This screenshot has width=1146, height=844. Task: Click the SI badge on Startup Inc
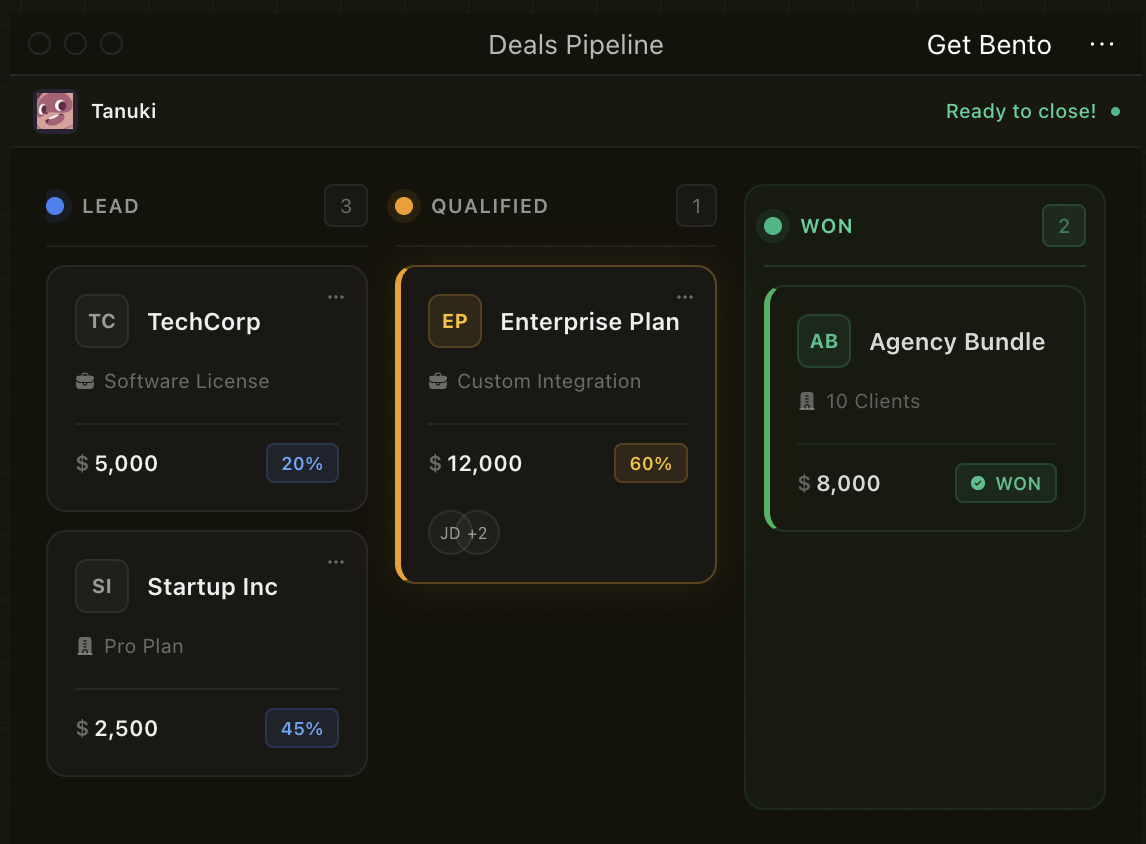pos(102,586)
